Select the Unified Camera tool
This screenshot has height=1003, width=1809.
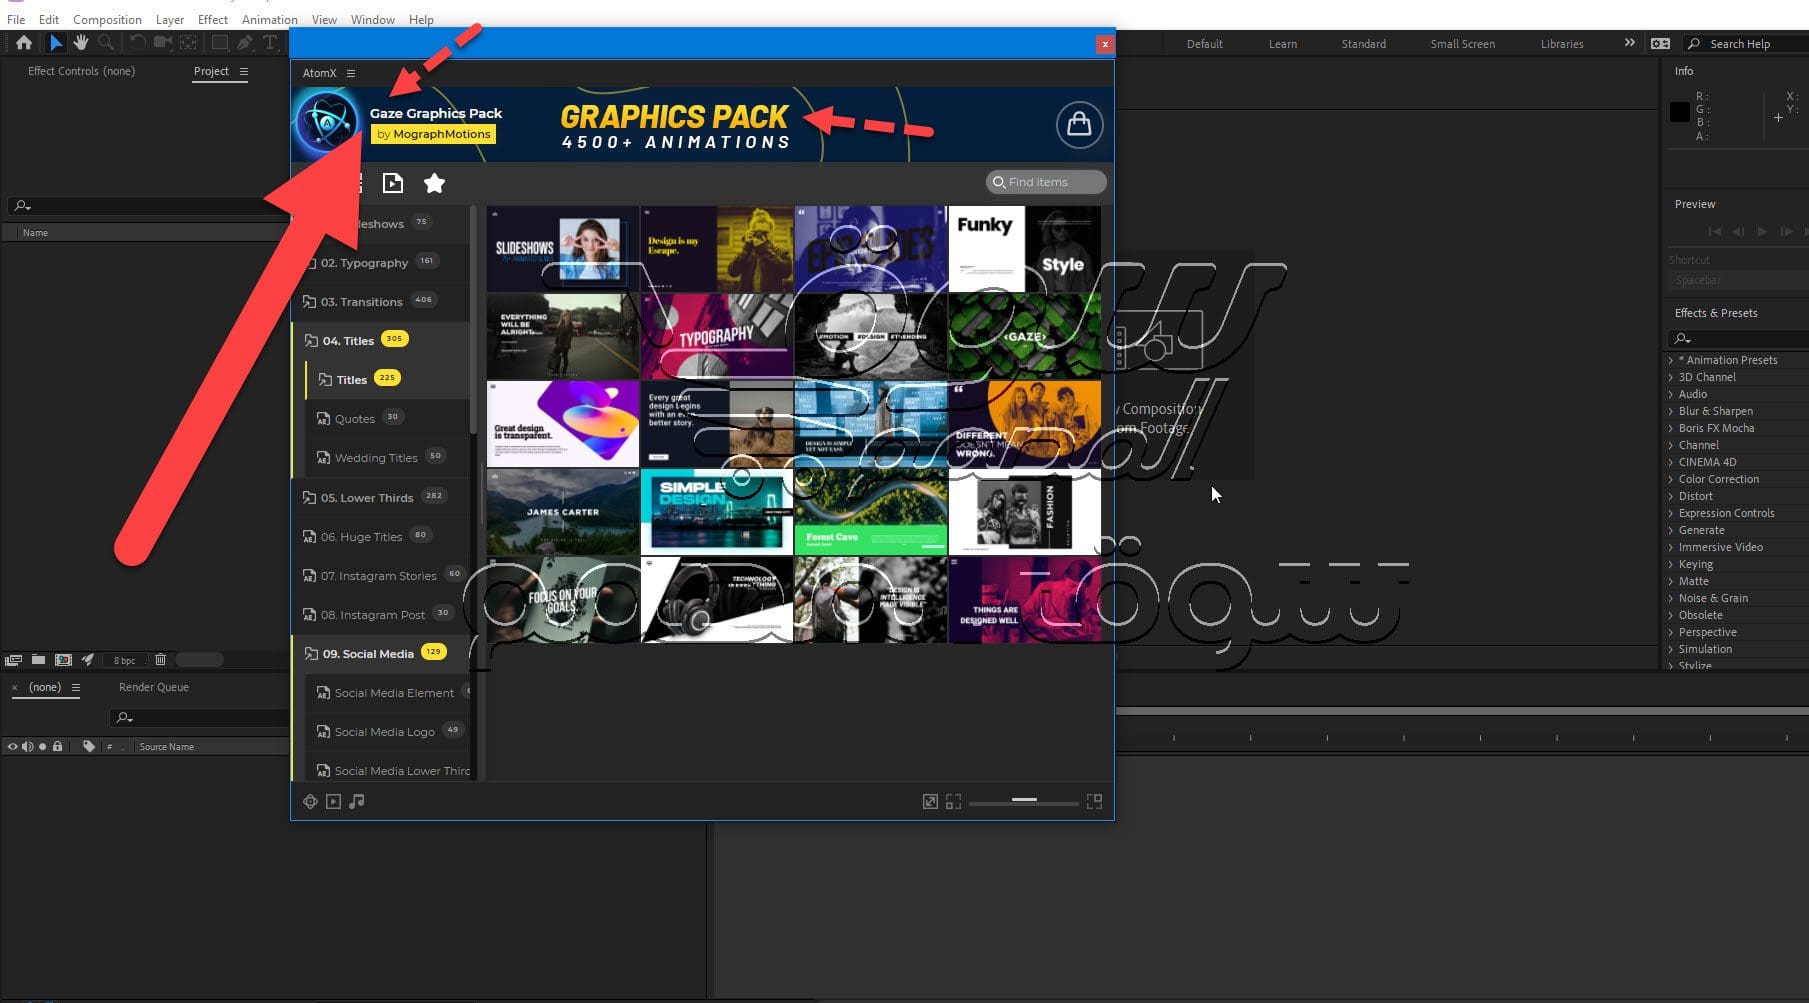coord(162,43)
